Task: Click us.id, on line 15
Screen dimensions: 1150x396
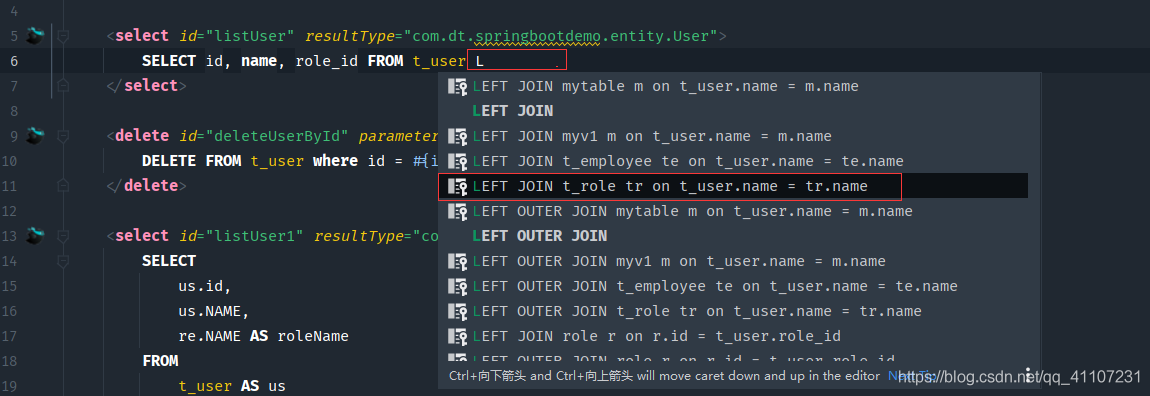Action: point(205,286)
